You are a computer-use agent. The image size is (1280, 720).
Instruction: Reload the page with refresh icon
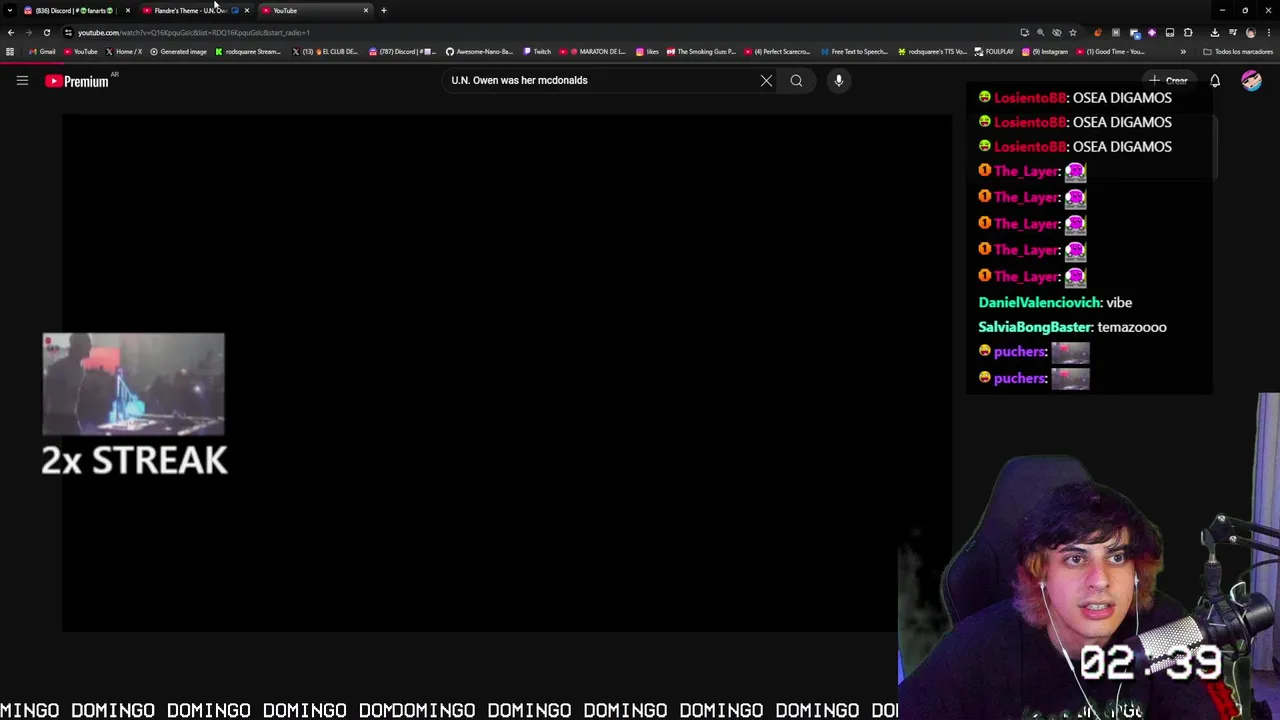(x=46, y=32)
